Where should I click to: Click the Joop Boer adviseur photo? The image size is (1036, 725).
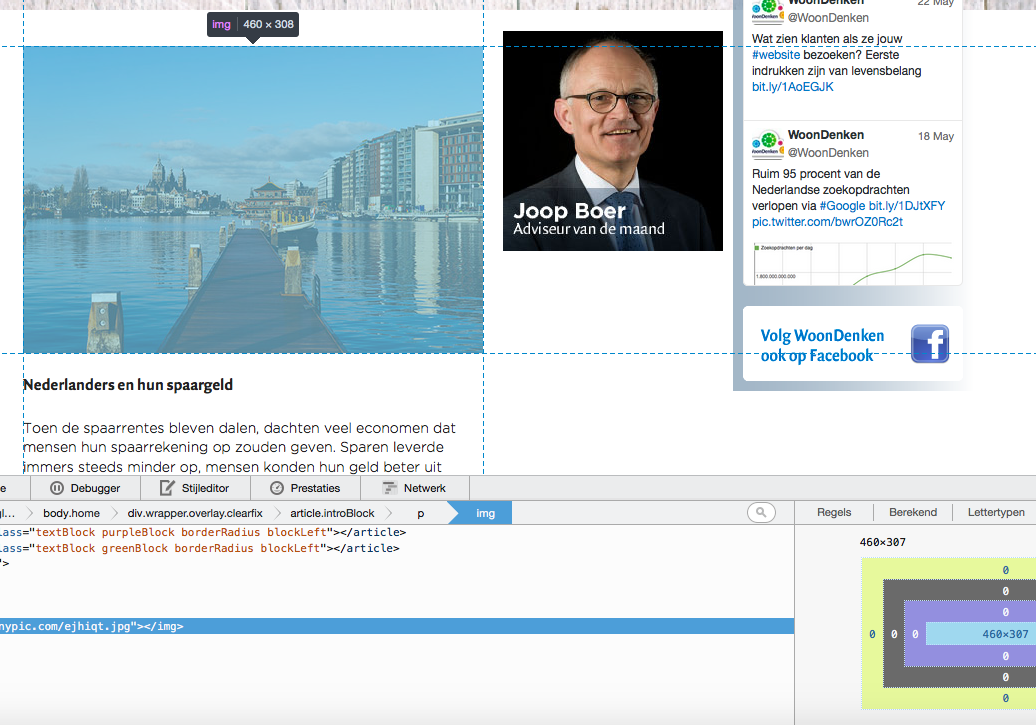(612, 141)
